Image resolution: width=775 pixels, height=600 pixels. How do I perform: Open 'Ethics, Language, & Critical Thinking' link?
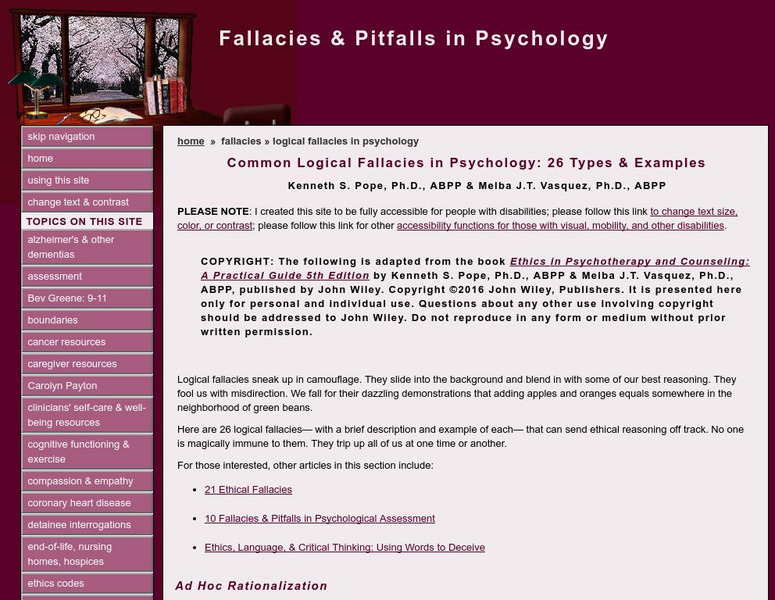pyautogui.click(x=344, y=548)
